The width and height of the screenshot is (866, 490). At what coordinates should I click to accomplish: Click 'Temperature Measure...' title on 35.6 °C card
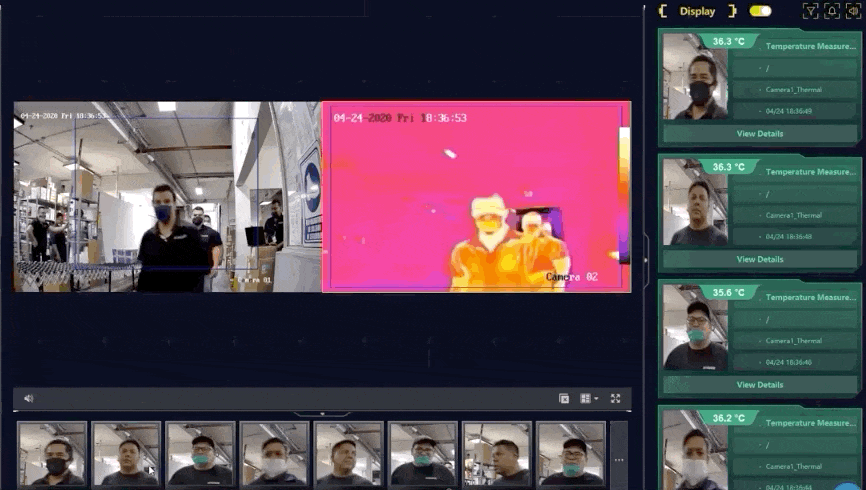pos(810,297)
